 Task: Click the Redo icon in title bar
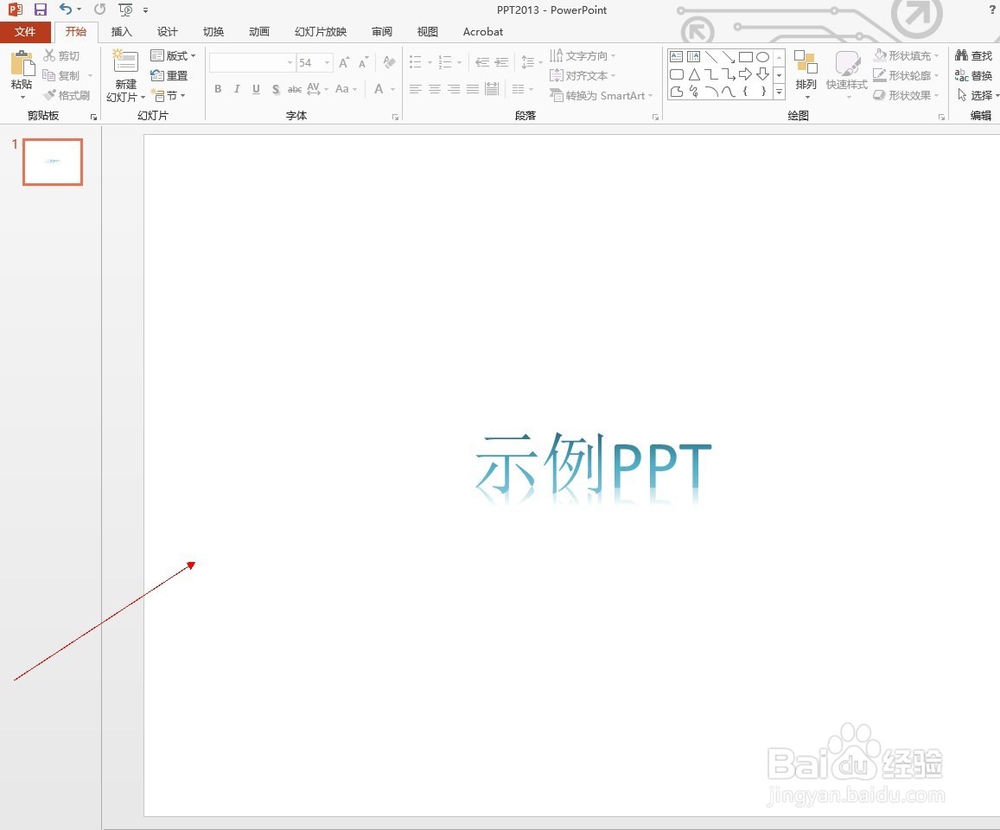(x=99, y=9)
